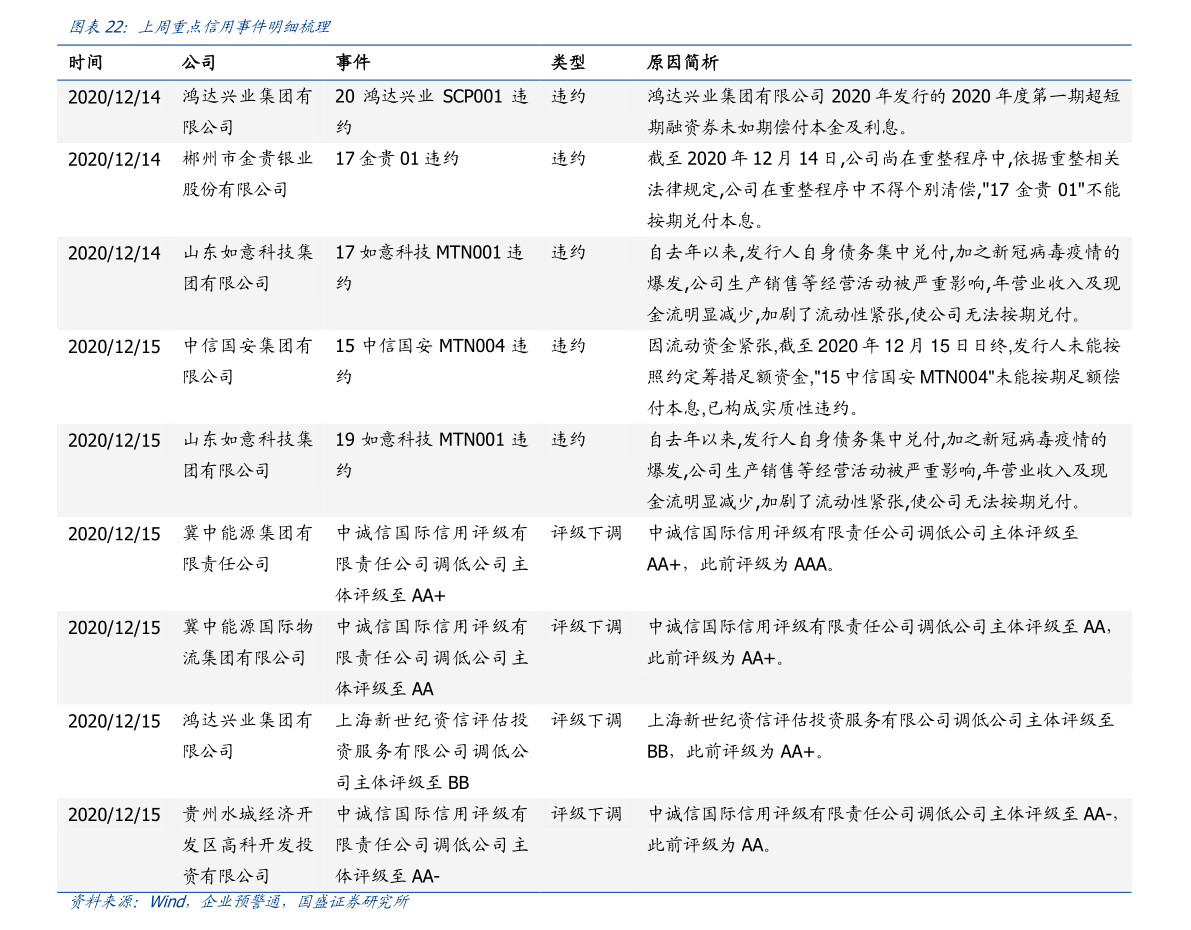Click the table title "图表 22: 上周重点信用事件明细梳理"
Image resolution: width=1191 pixels, height=930 pixels.
point(200,27)
